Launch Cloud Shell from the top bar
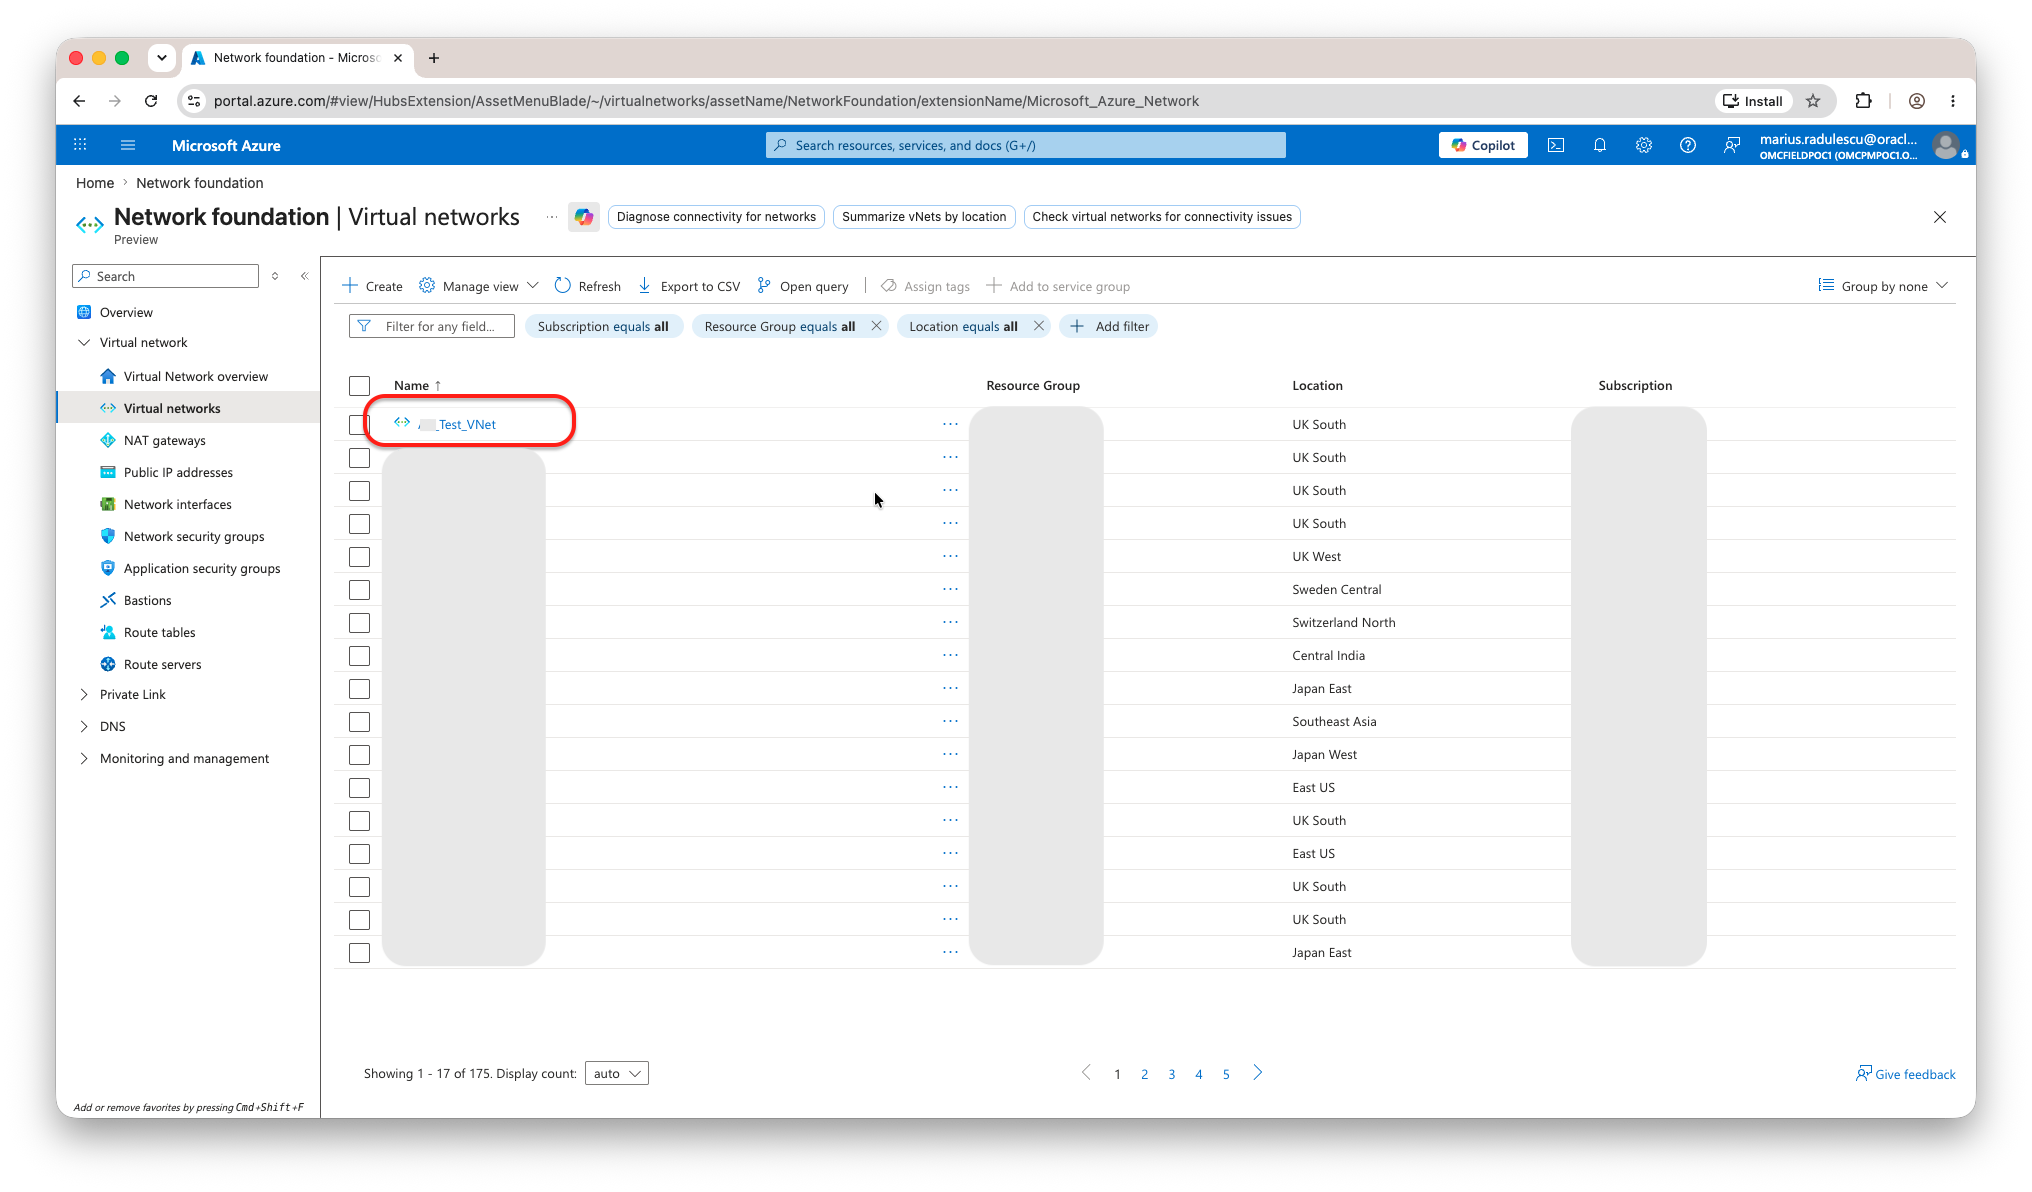 [x=1556, y=145]
